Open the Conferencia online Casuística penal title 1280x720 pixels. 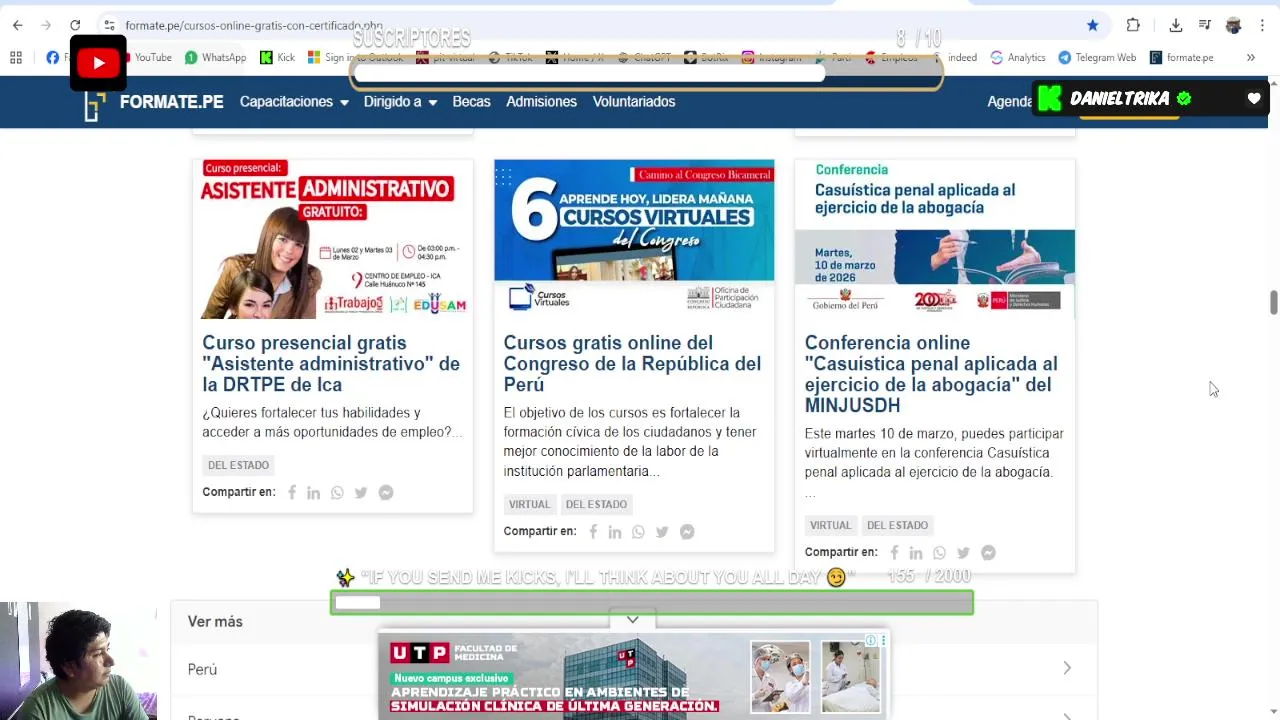tap(931, 374)
